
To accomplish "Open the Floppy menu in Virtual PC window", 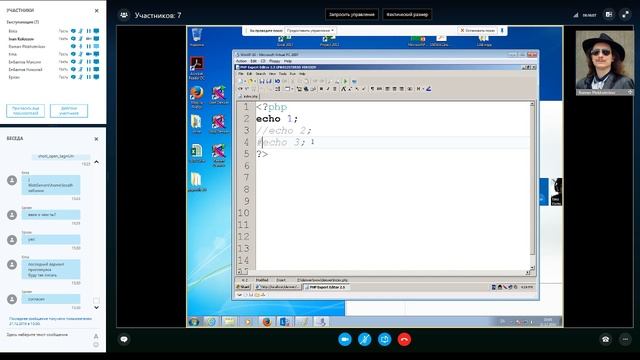I will [274, 61].
